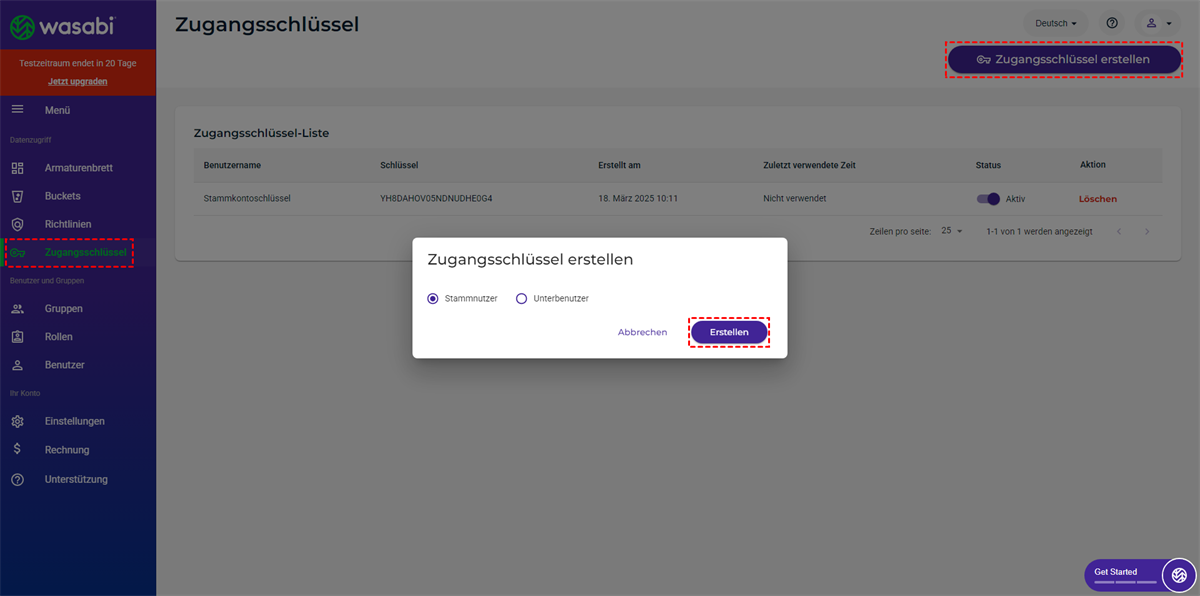Open the help question mark icon
This screenshot has width=1200, height=596.
(x=1112, y=23)
